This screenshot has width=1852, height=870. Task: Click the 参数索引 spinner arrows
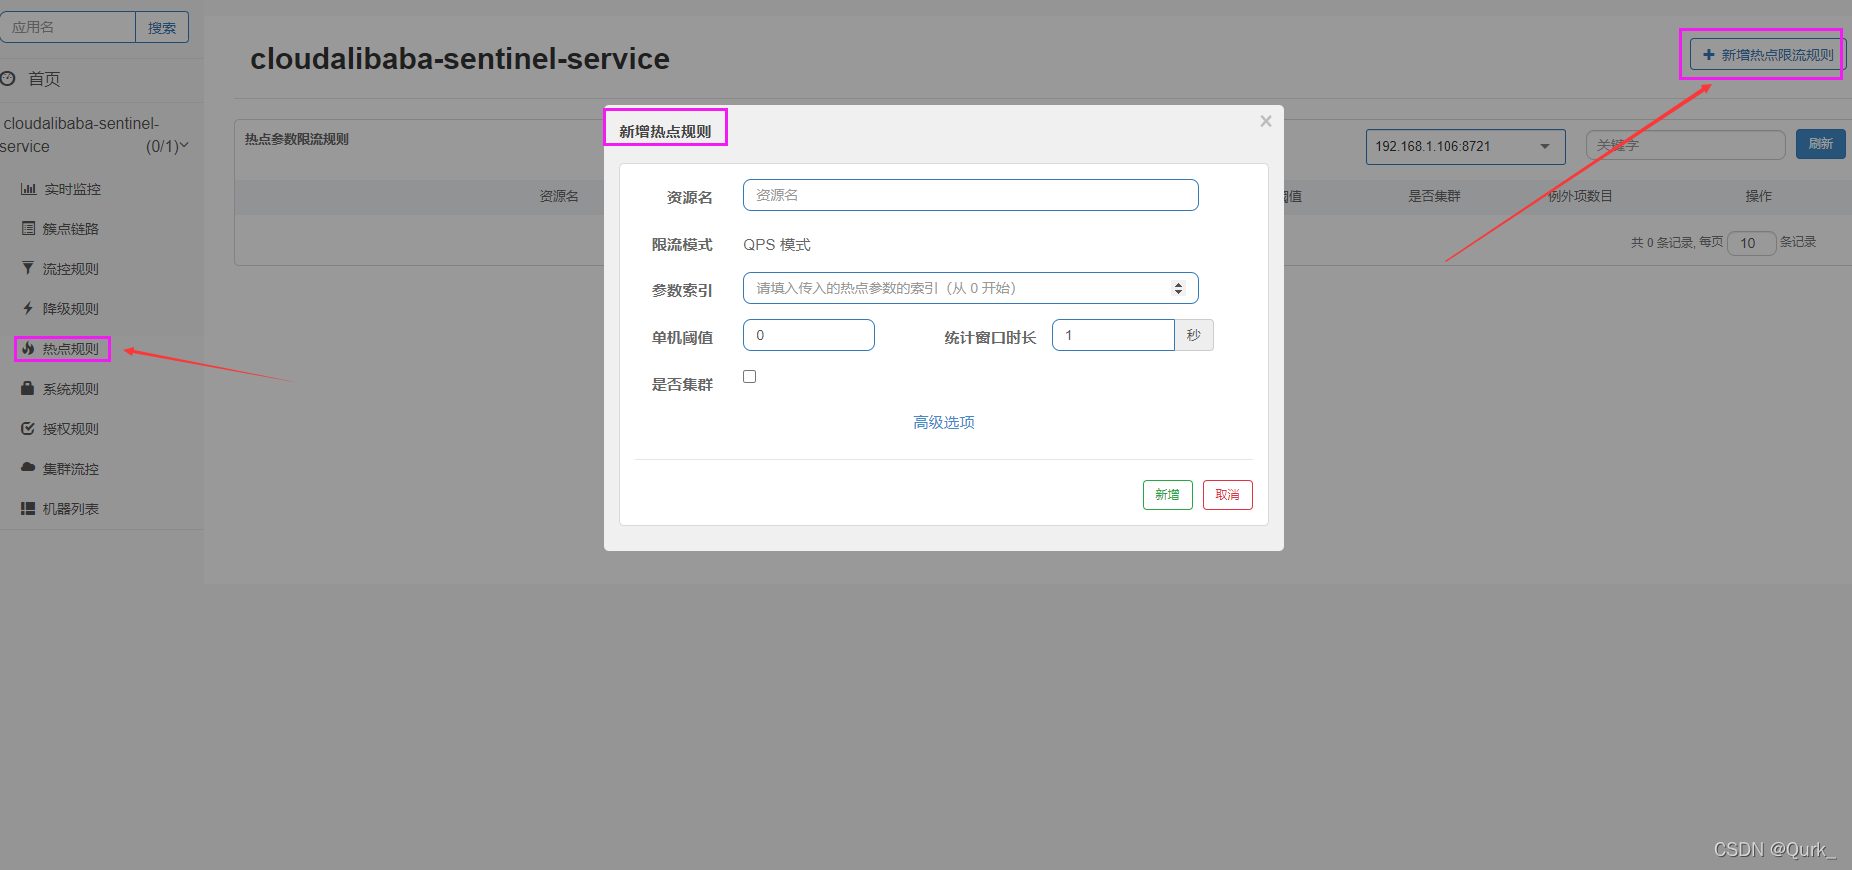[x=1178, y=288]
